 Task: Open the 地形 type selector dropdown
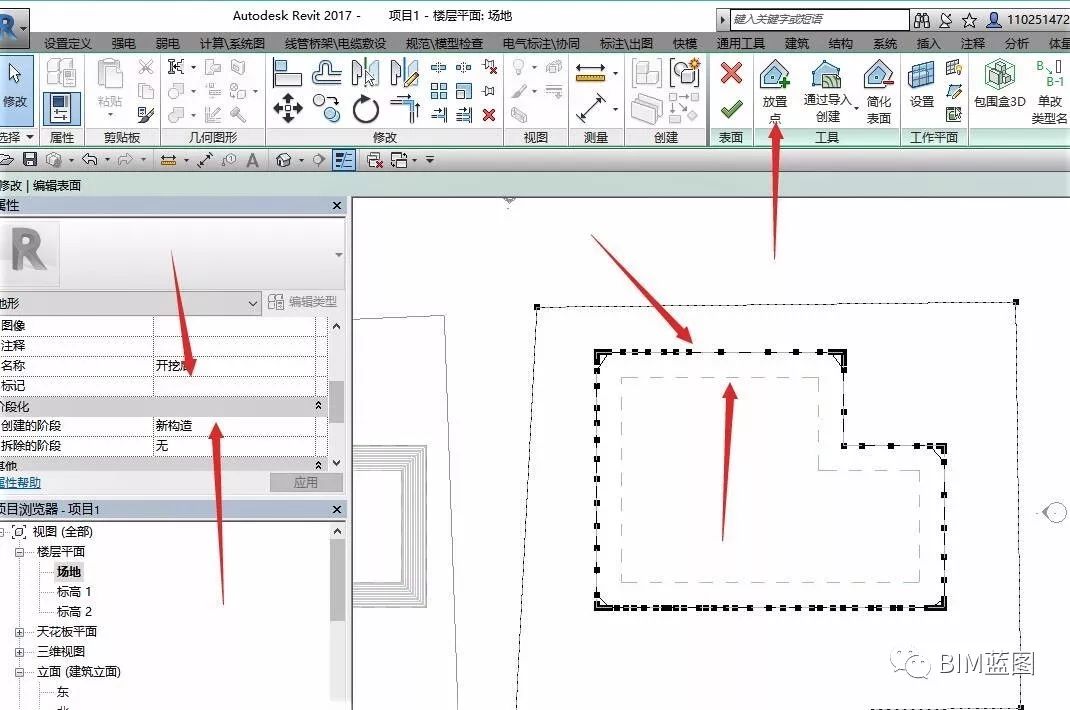click(252, 302)
